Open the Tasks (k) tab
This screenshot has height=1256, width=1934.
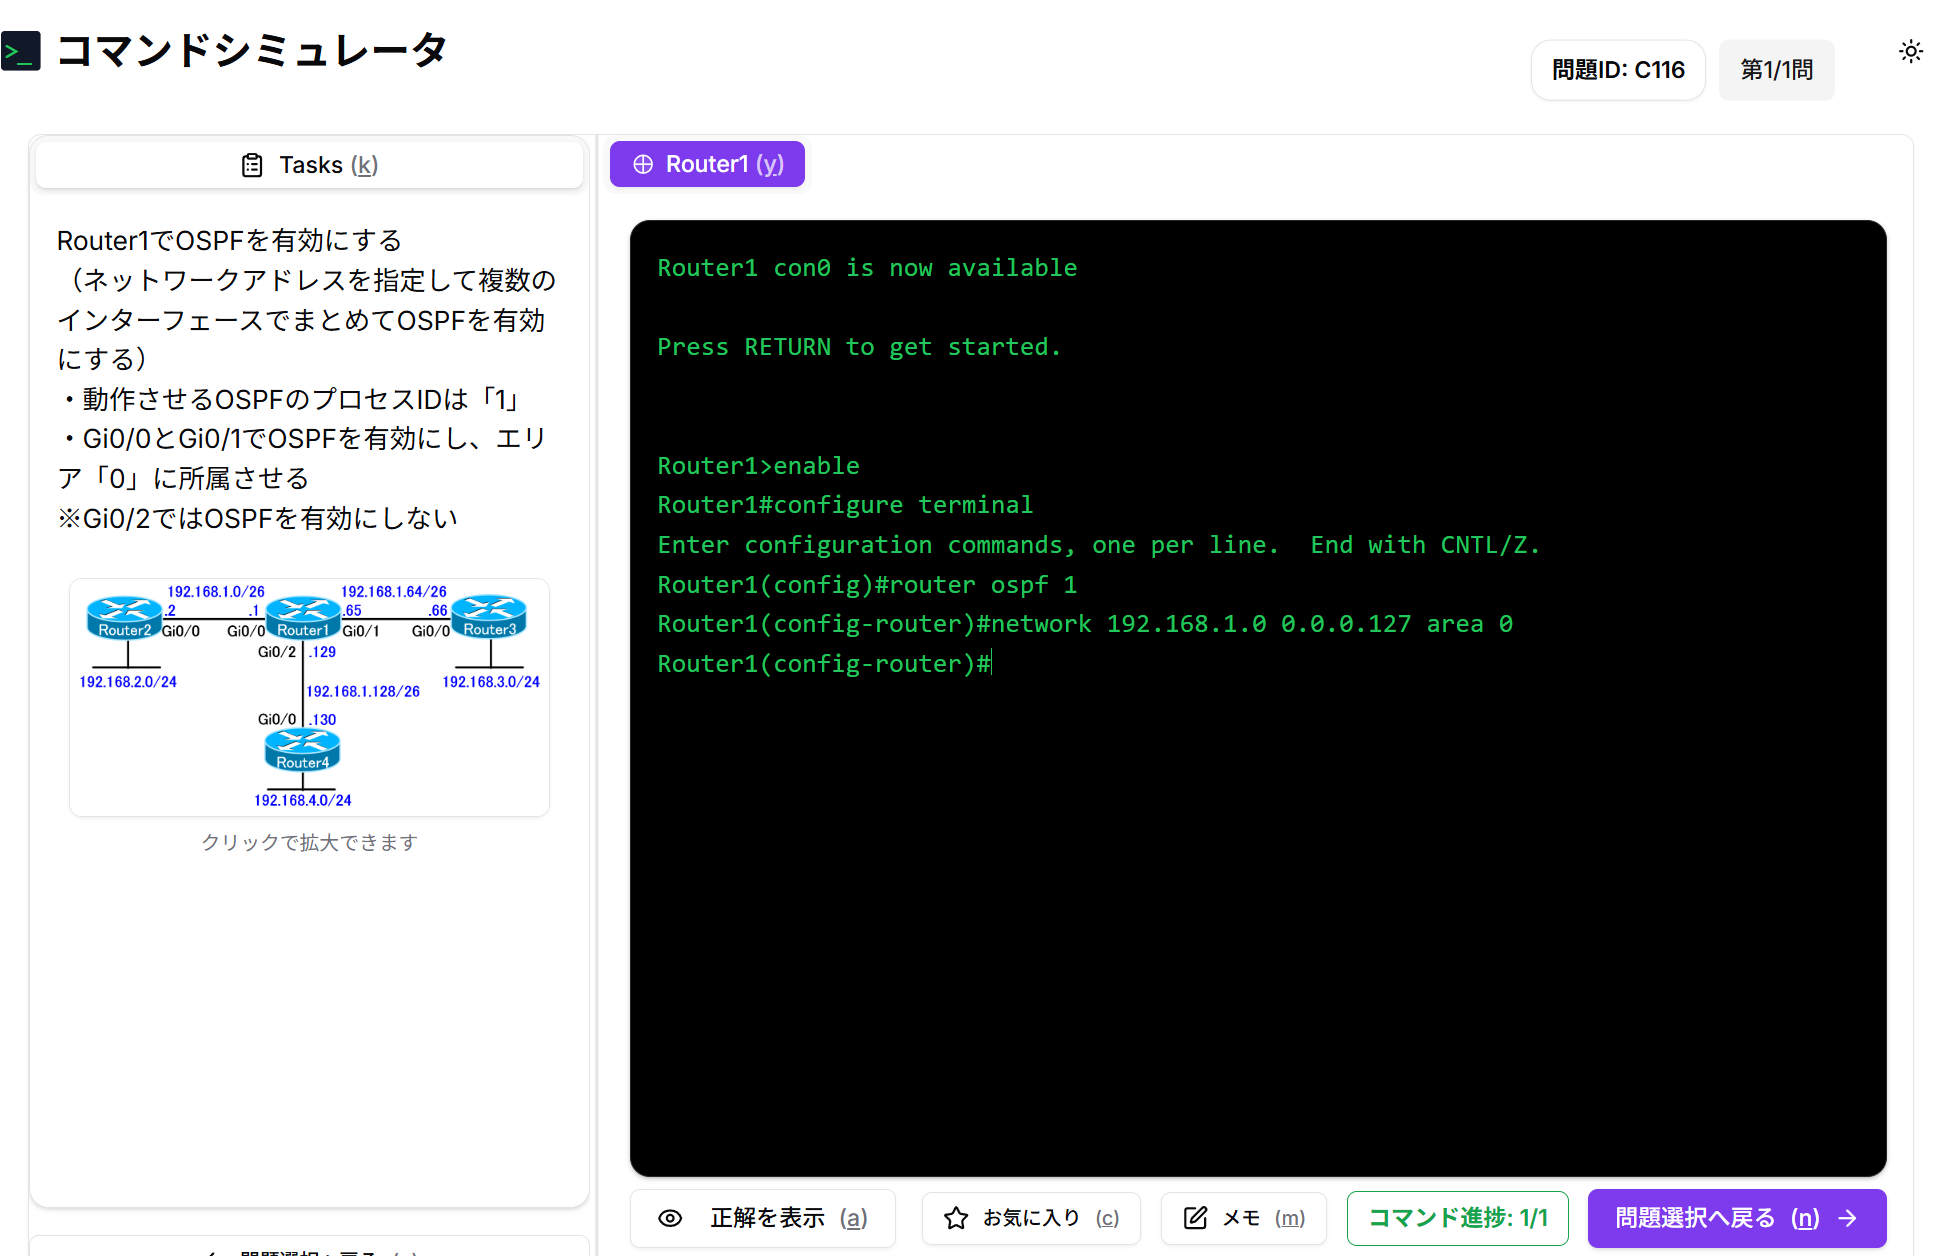[309, 165]
